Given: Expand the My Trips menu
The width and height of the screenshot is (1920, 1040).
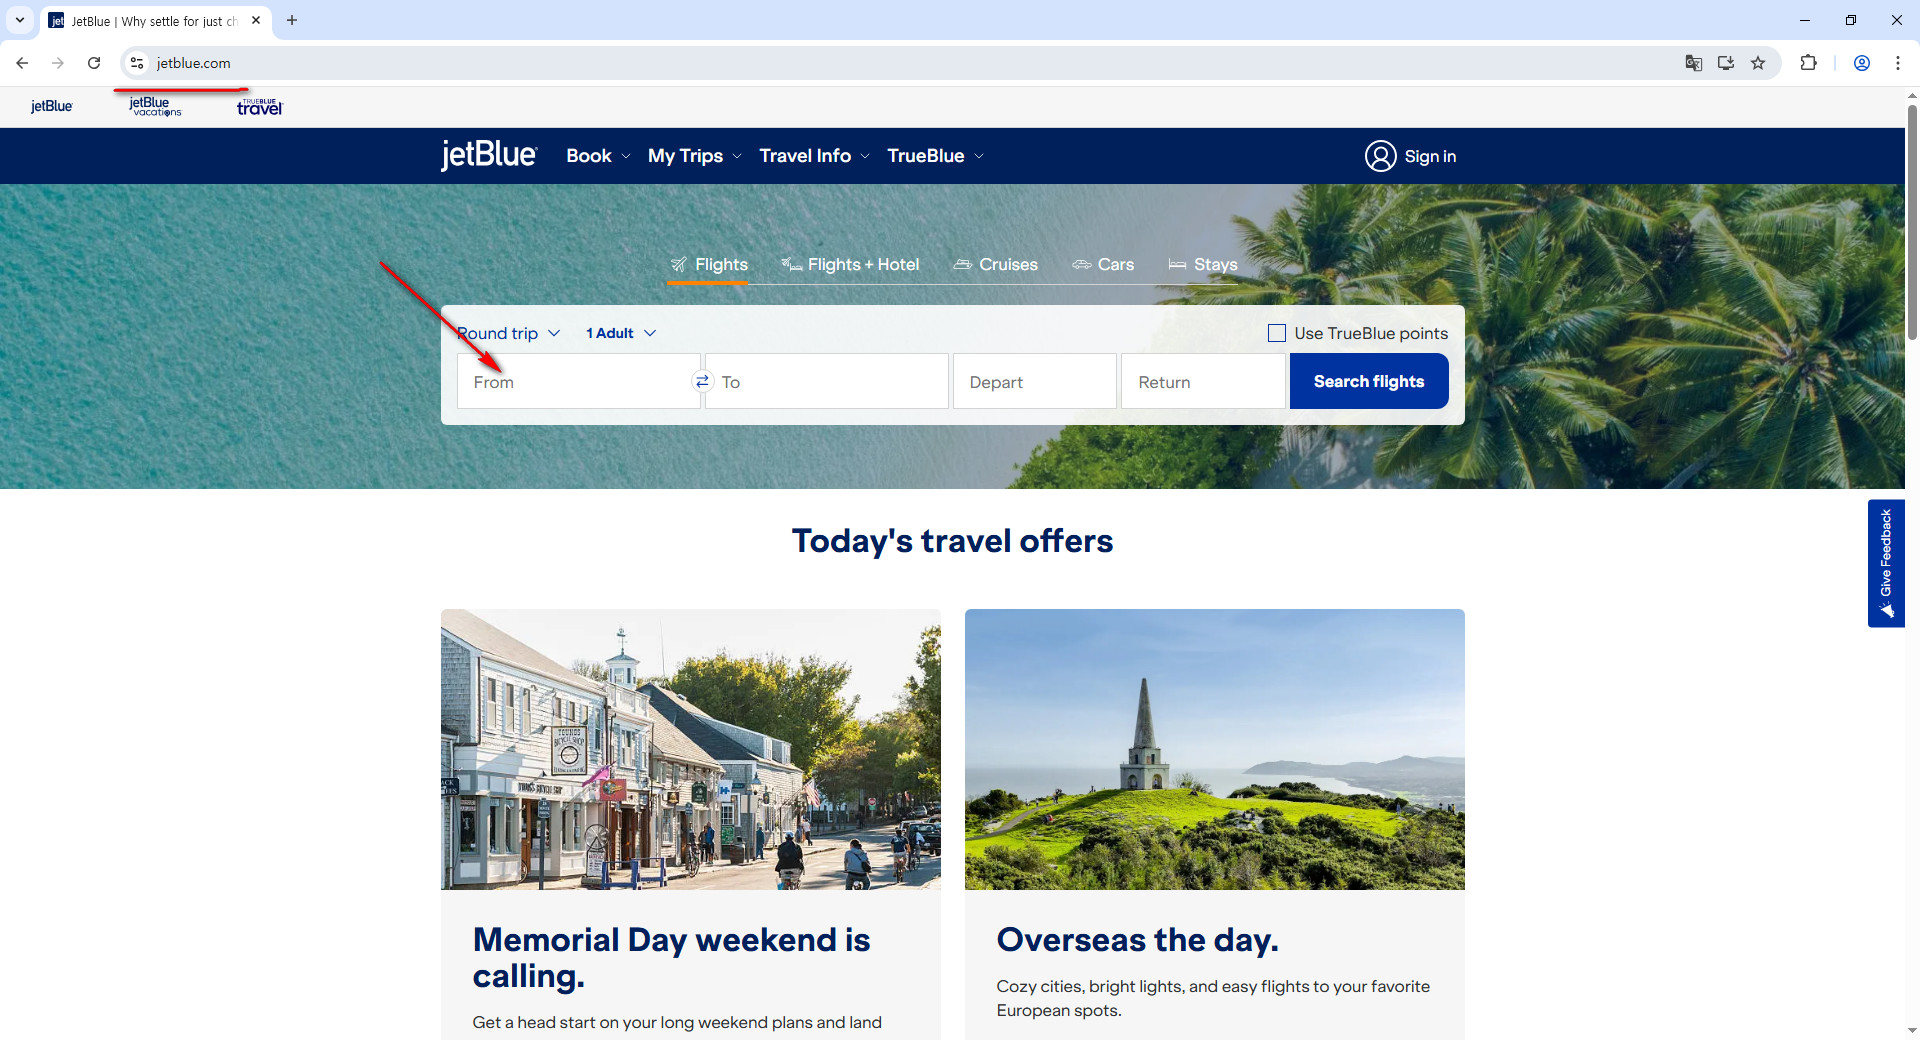Looking at the screenshot, I should tap(695, 156).
